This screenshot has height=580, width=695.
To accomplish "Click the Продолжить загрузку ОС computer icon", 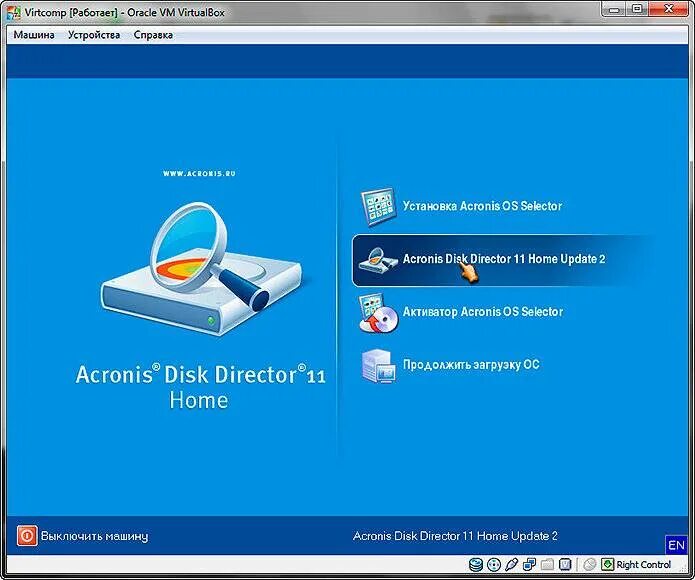I will point(378,366).
